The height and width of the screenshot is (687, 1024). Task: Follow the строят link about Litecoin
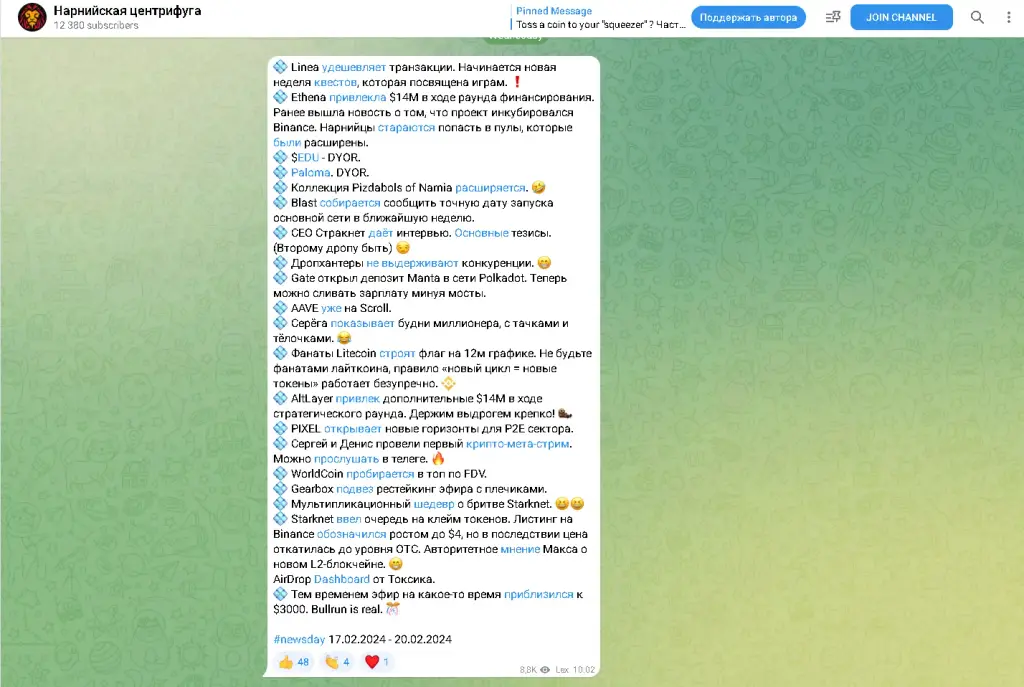click(397, 353)
